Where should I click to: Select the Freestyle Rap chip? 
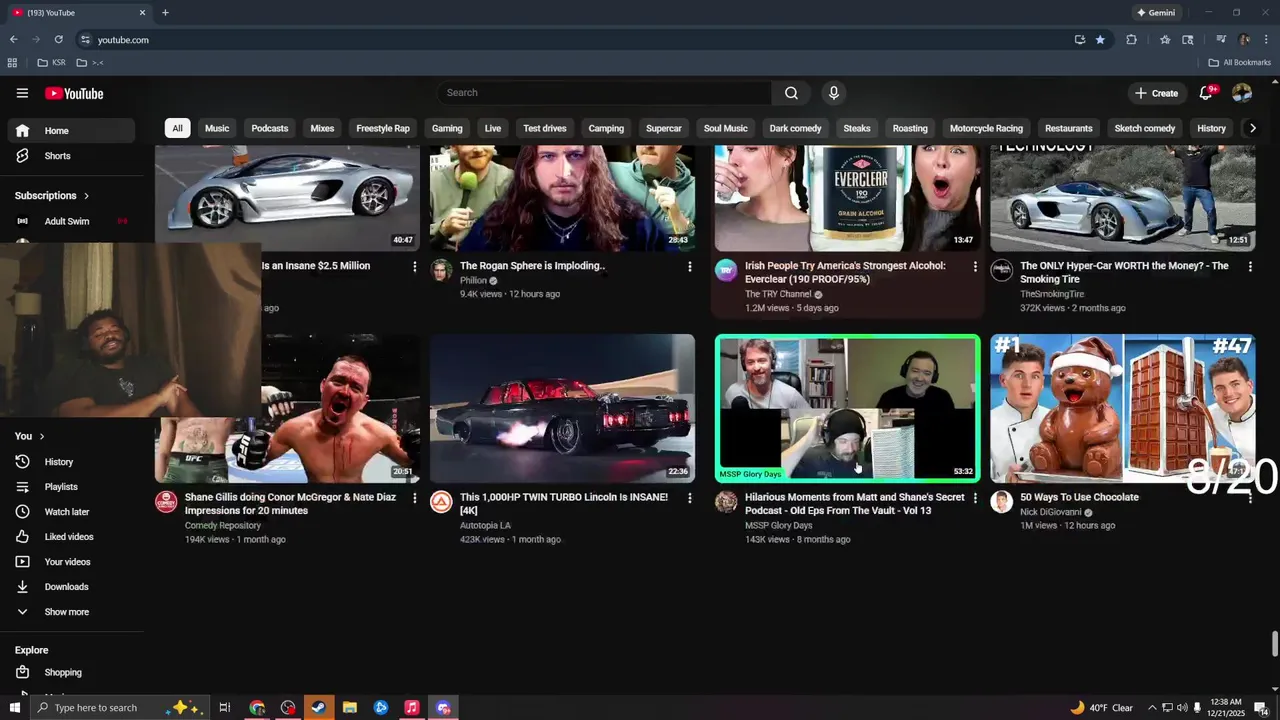(x=383, y=128)
